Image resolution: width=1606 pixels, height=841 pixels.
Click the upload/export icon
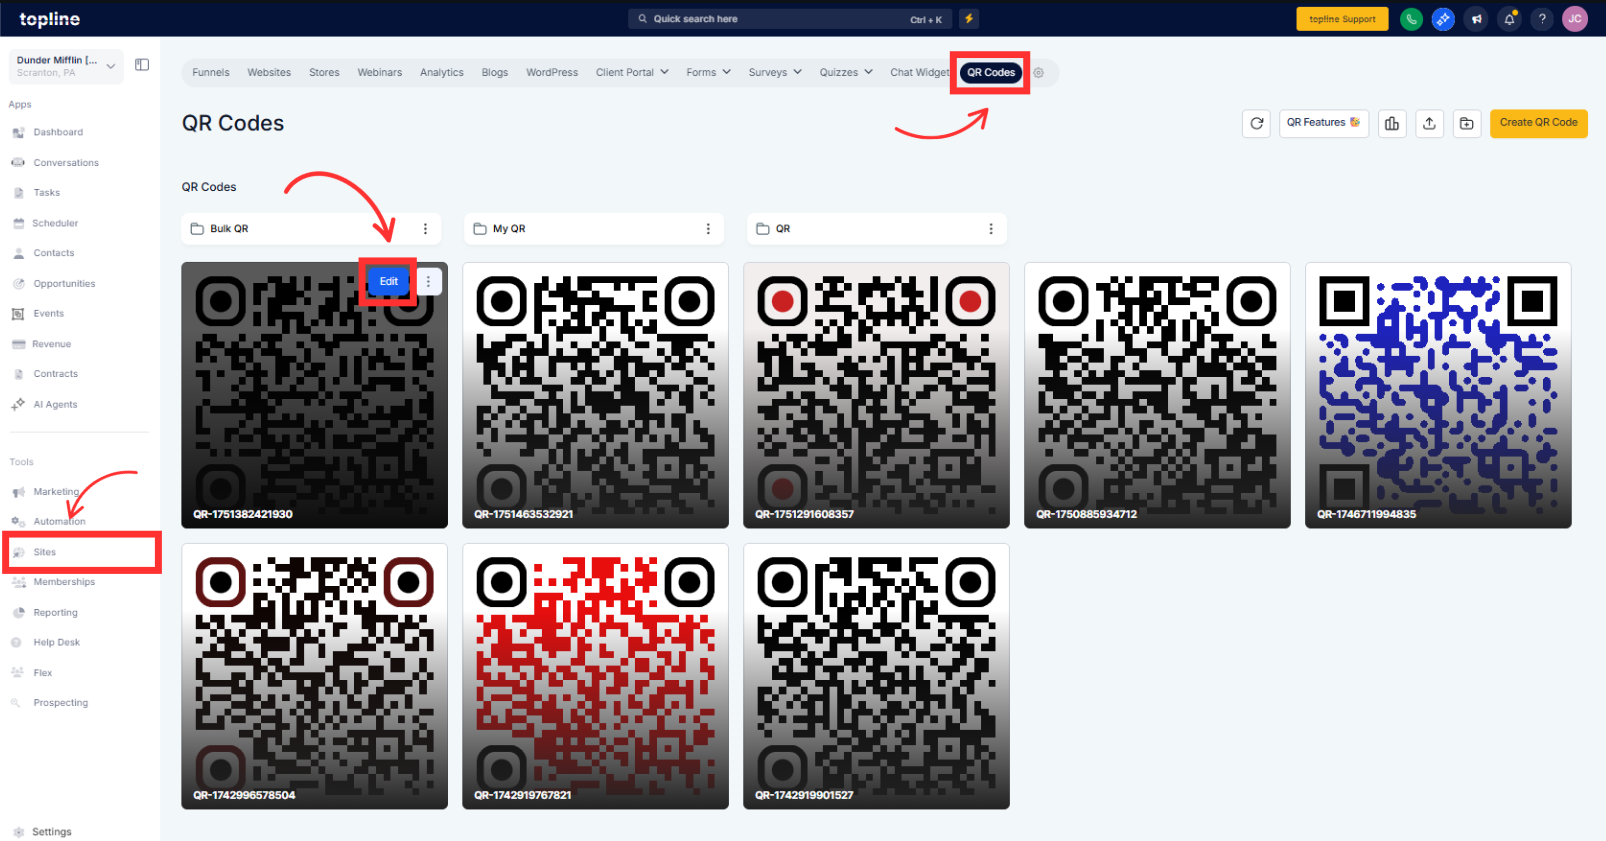point(1430,123)
